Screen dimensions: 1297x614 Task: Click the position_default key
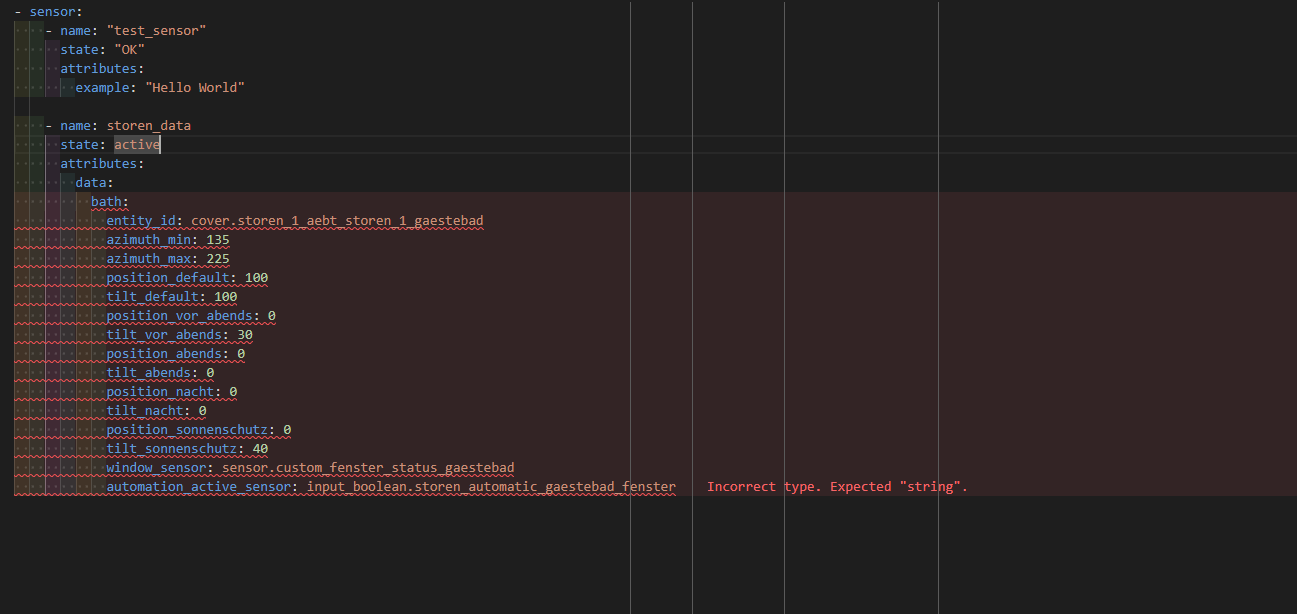[168, 278]
